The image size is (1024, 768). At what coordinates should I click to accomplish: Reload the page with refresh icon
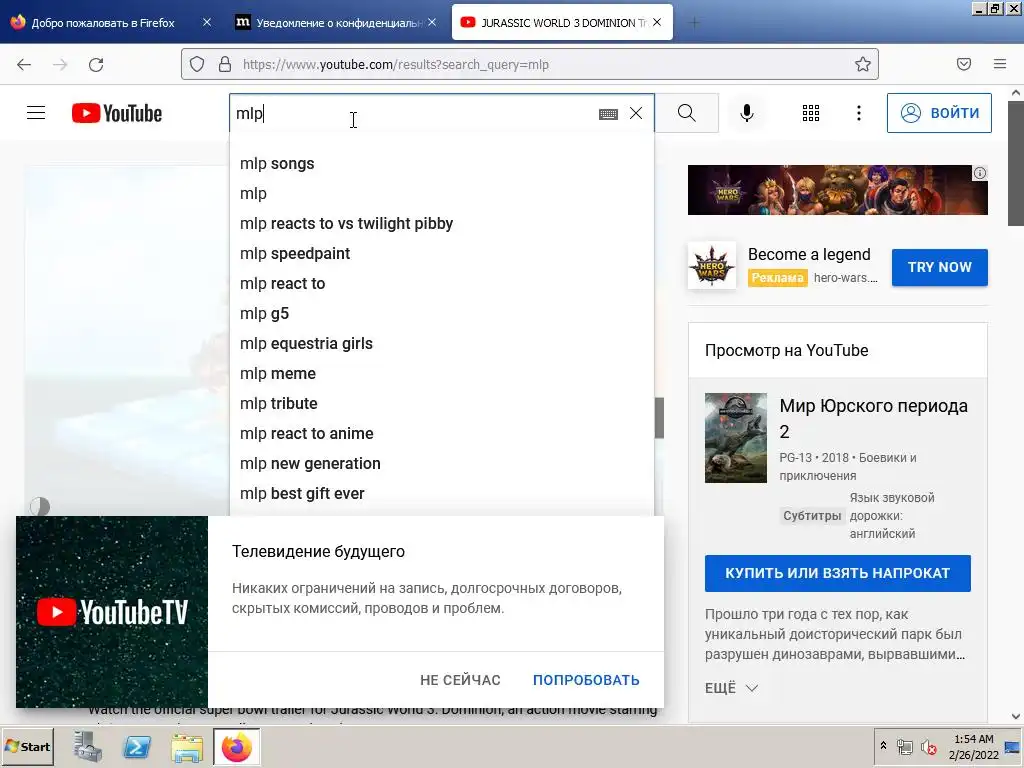click(96, 64)
